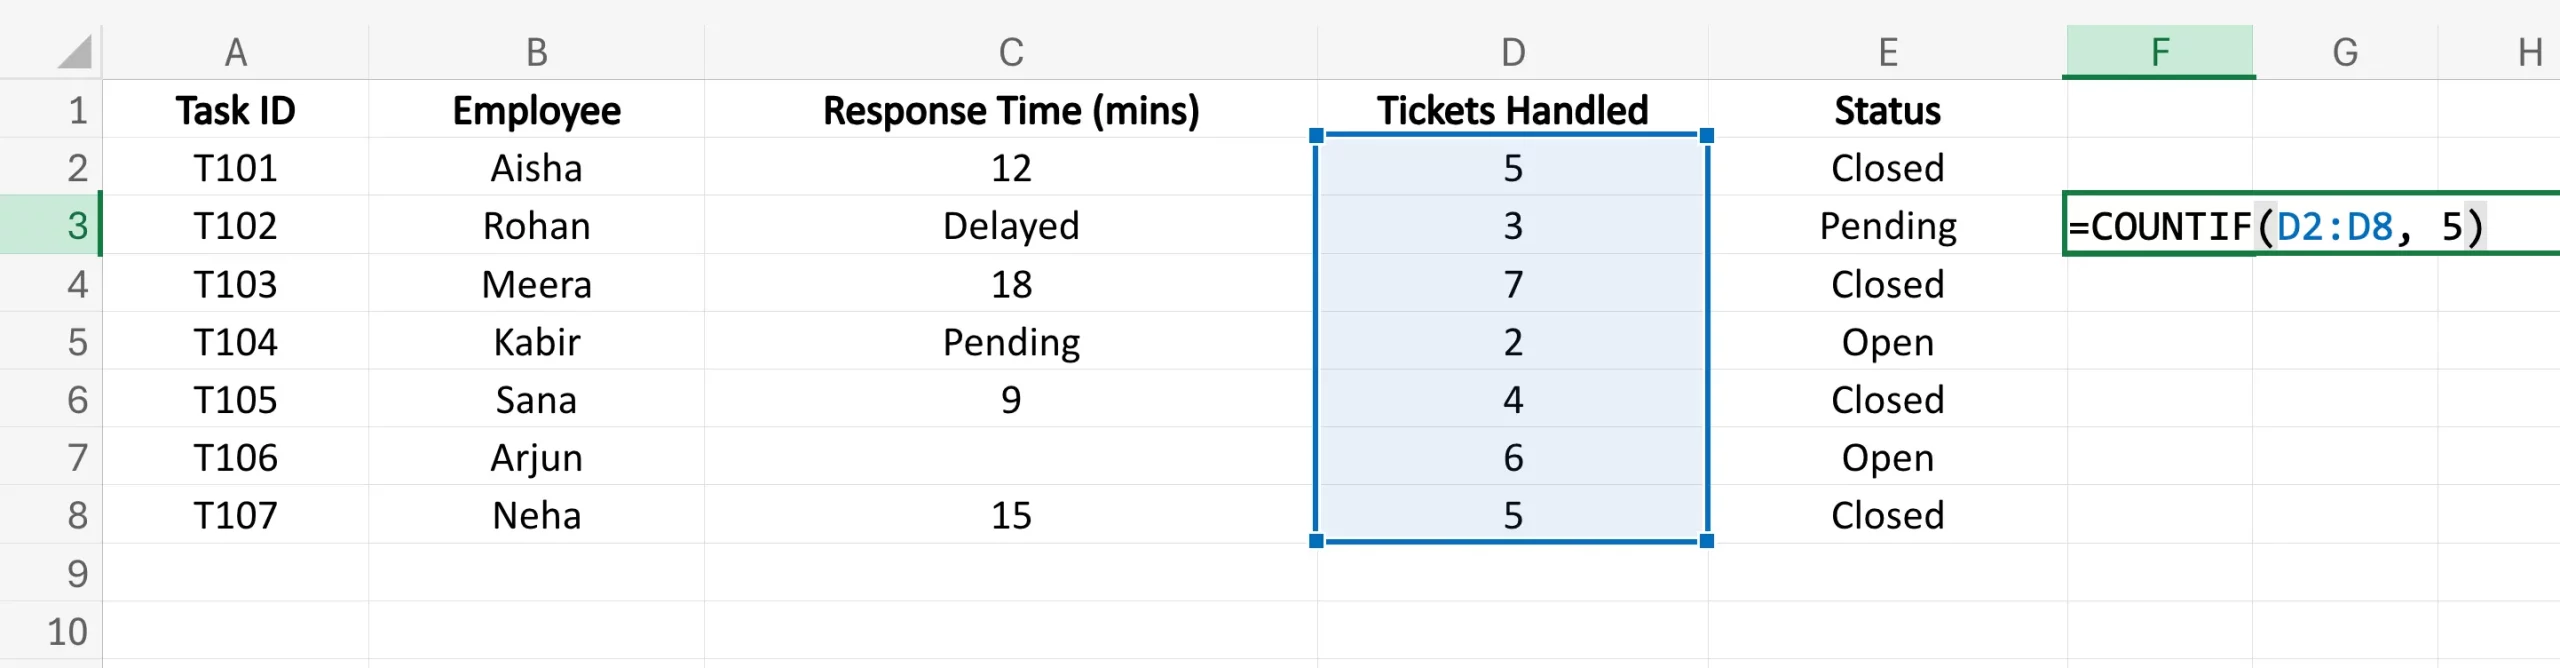Select column A header
This screenshot has height=668, width=2560.
click(235, 52)
